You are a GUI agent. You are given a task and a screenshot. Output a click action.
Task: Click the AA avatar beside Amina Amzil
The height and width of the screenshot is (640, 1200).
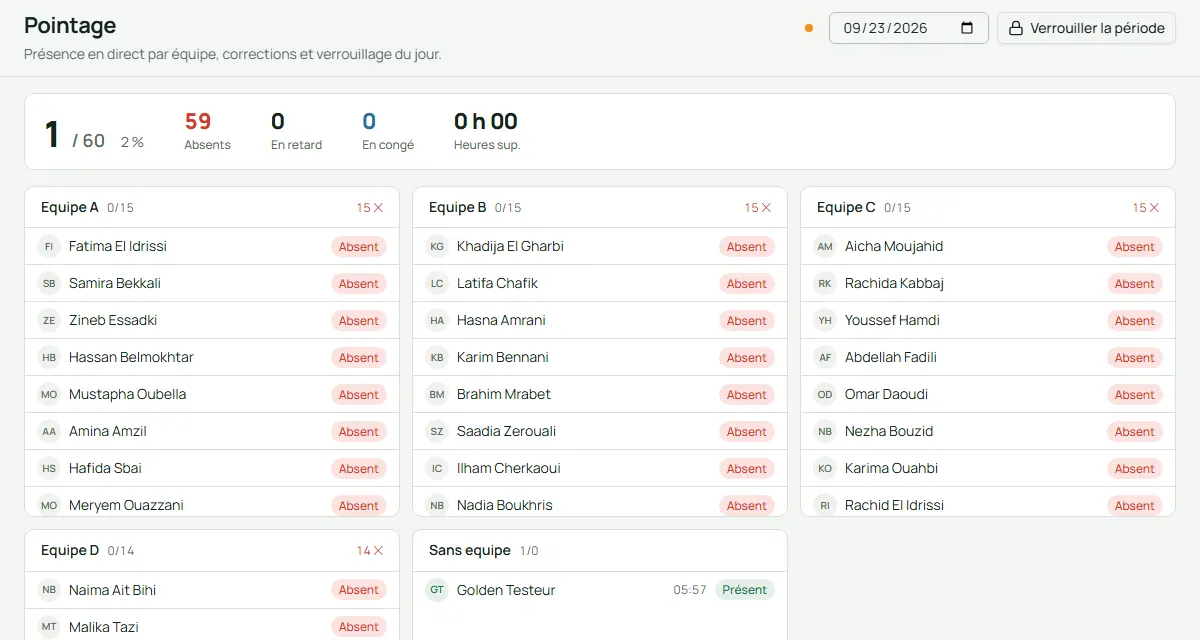(x=49, y=431)
